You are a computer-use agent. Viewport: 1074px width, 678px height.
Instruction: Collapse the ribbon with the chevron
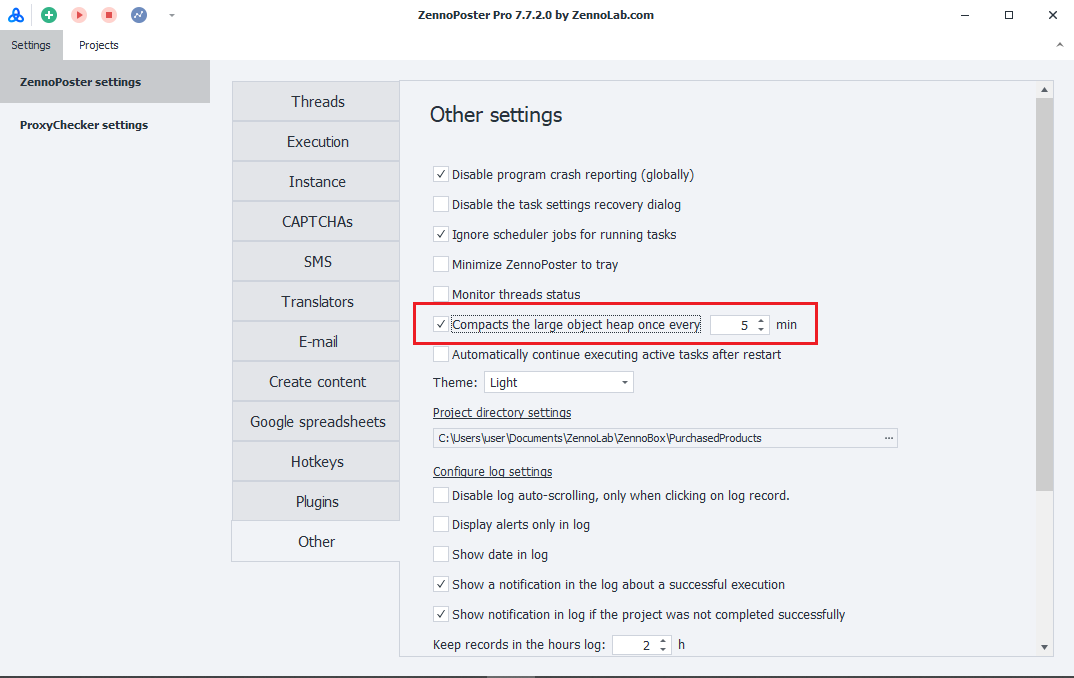pyautogui.click(x=1059, y=45)
